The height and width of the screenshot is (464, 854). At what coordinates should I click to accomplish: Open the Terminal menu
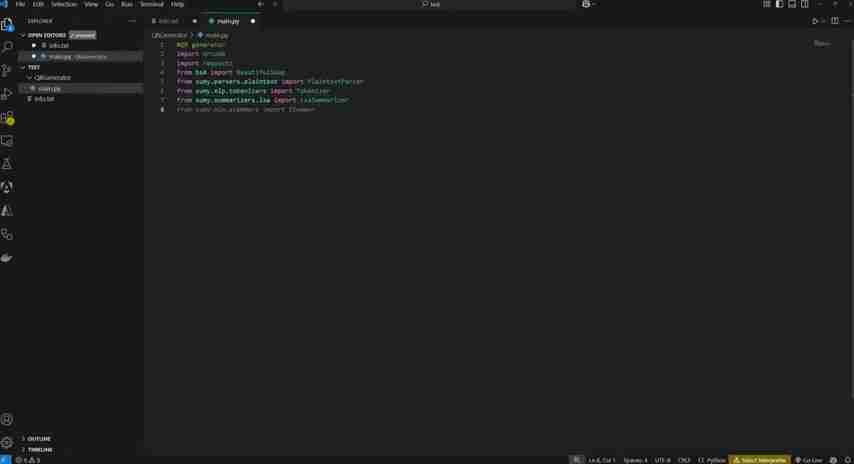[x=151, y=4]
